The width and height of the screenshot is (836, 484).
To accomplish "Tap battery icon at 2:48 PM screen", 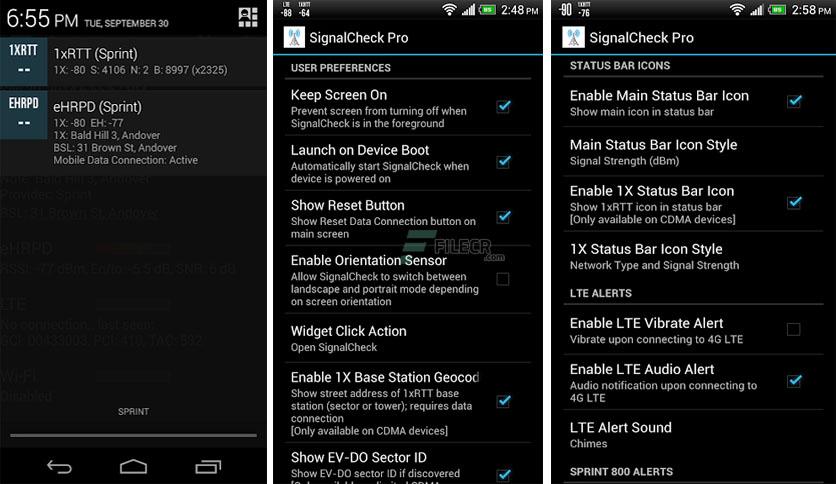I will click(487, 10).
